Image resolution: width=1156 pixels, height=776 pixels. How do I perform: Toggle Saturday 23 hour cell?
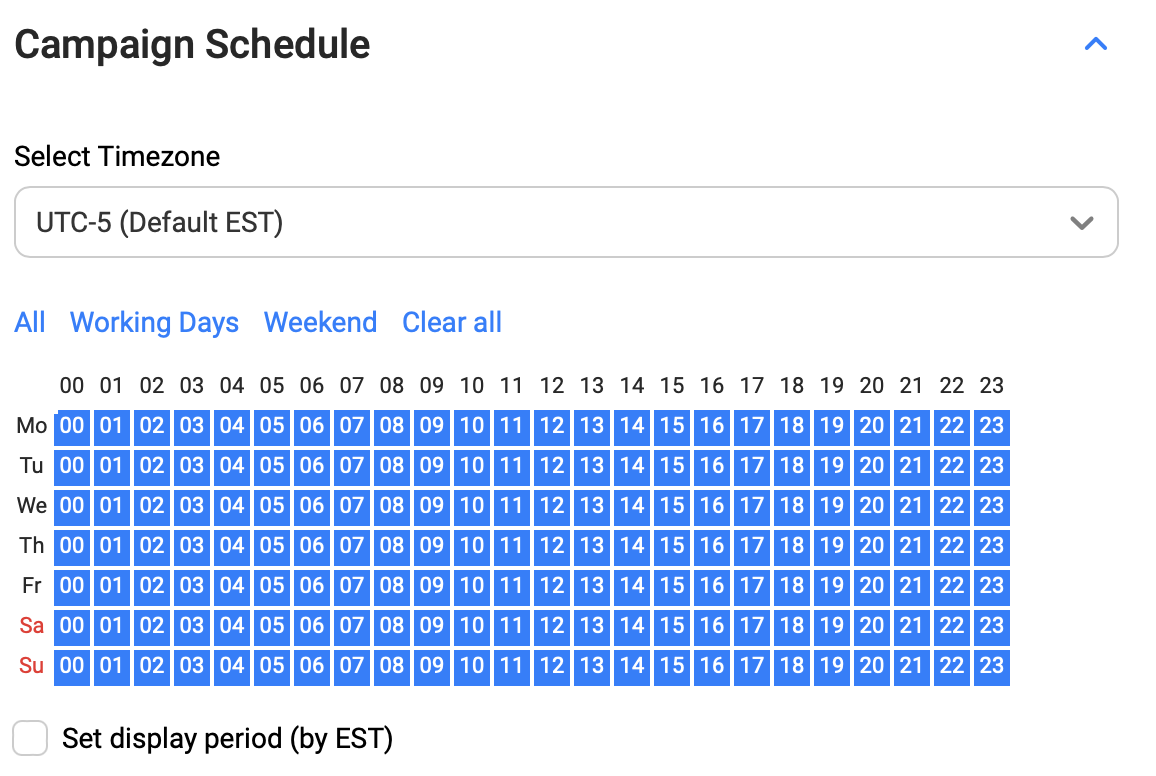click(x=991, y=626)
